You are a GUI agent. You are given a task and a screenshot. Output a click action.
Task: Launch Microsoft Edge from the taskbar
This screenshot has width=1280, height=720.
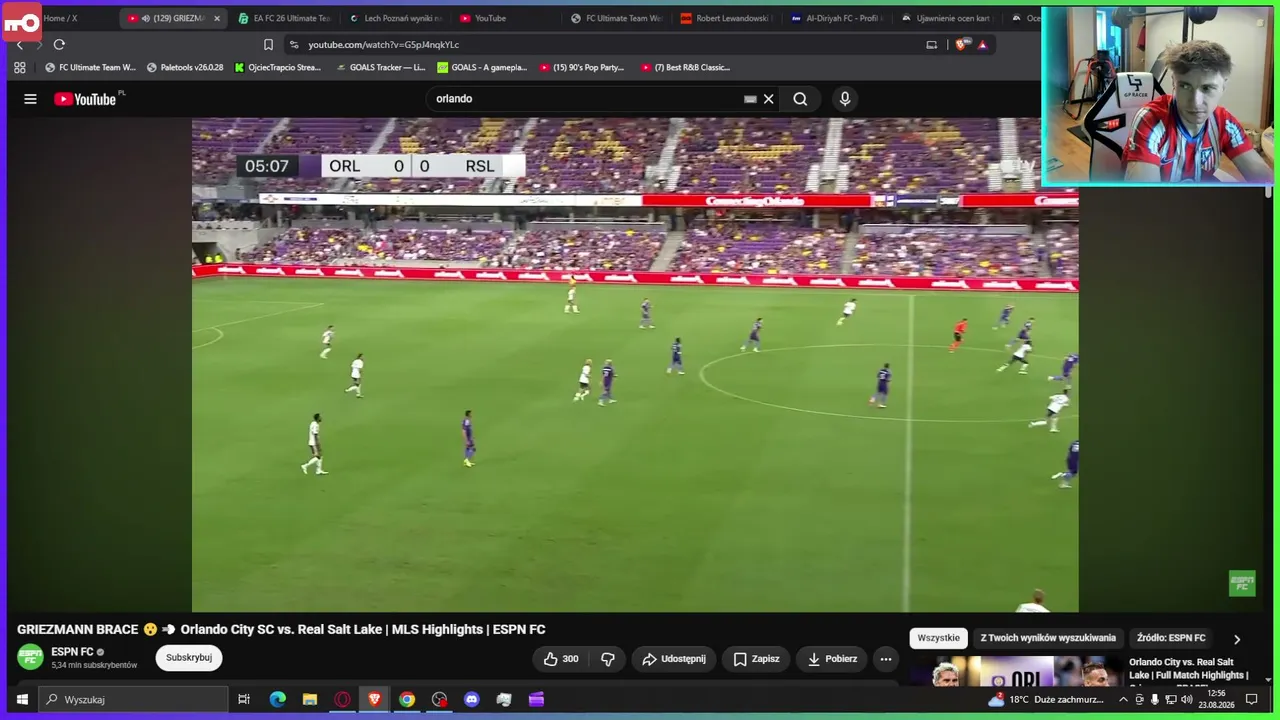(277, 699)
